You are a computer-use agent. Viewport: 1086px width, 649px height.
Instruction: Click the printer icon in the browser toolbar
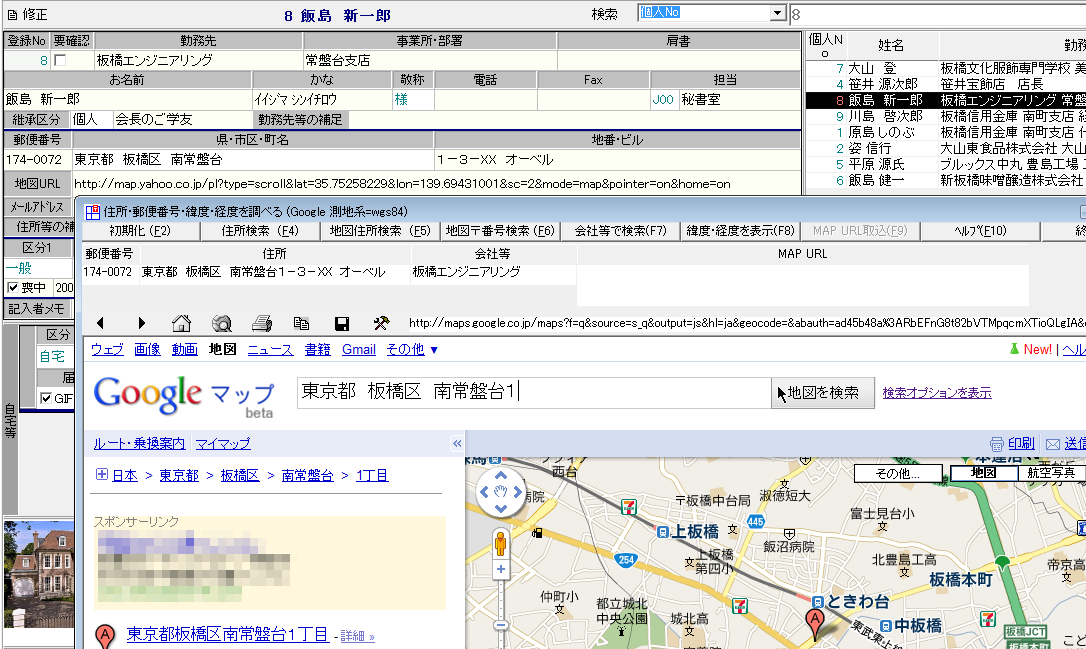[x=262, y=323]
